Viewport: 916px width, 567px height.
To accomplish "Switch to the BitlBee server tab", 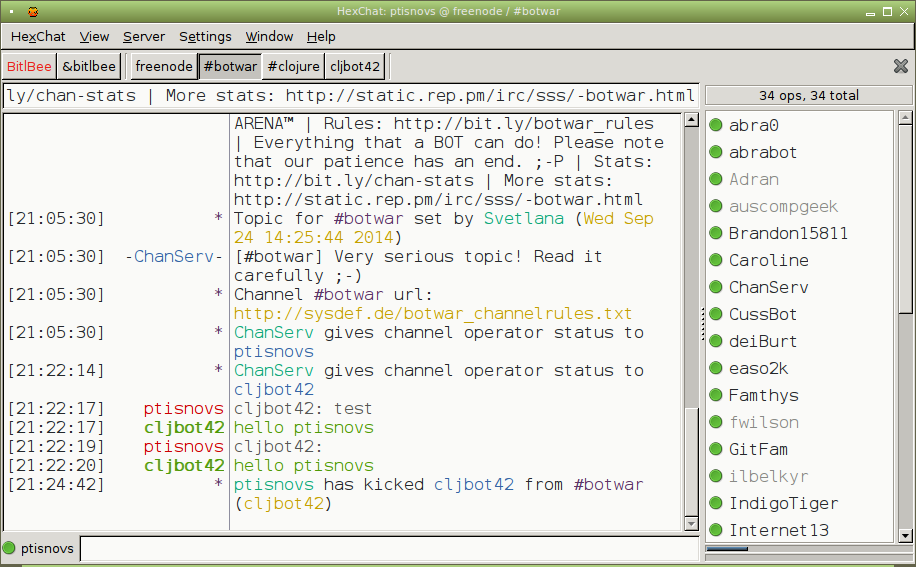I will pyautogui.click(x=29, y=67).
